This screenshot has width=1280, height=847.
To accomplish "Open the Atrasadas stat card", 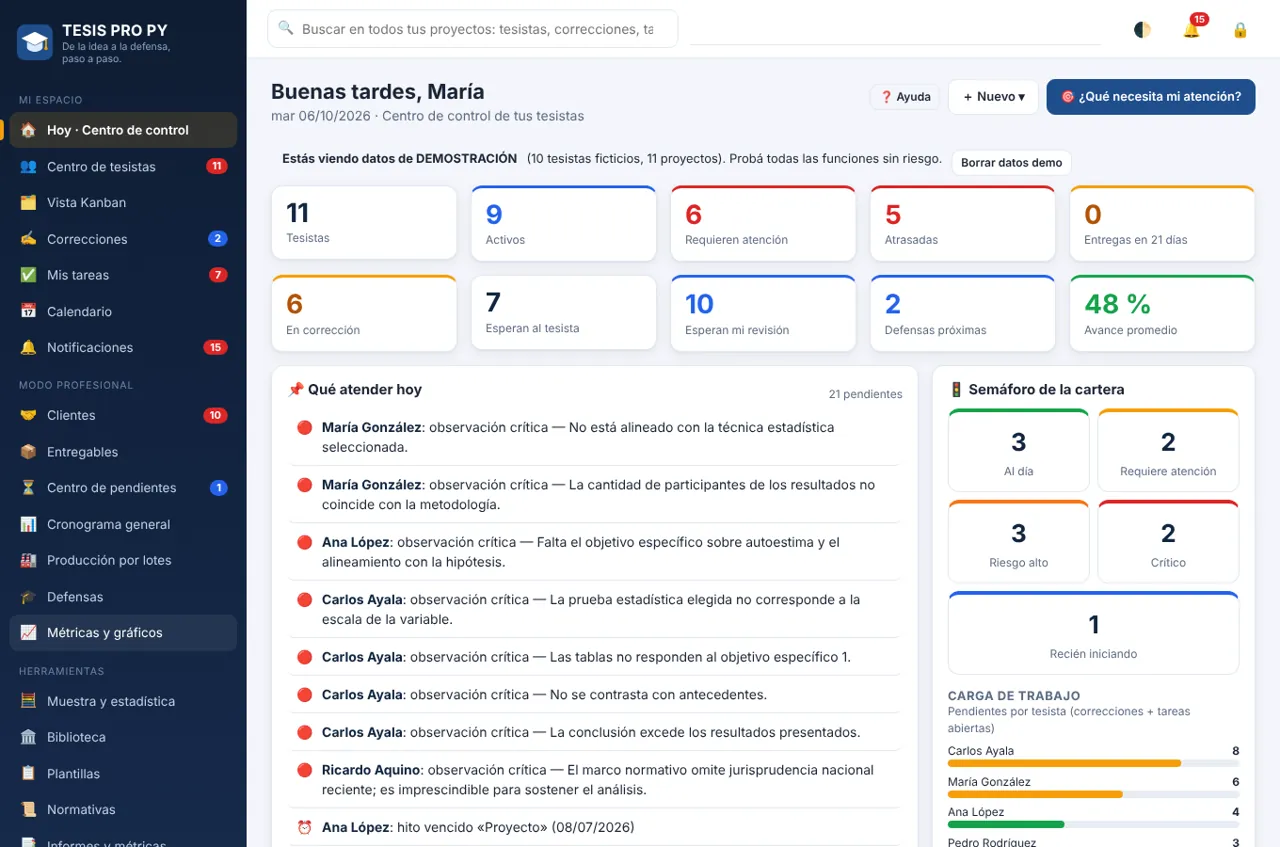I will tap(963, 223).
